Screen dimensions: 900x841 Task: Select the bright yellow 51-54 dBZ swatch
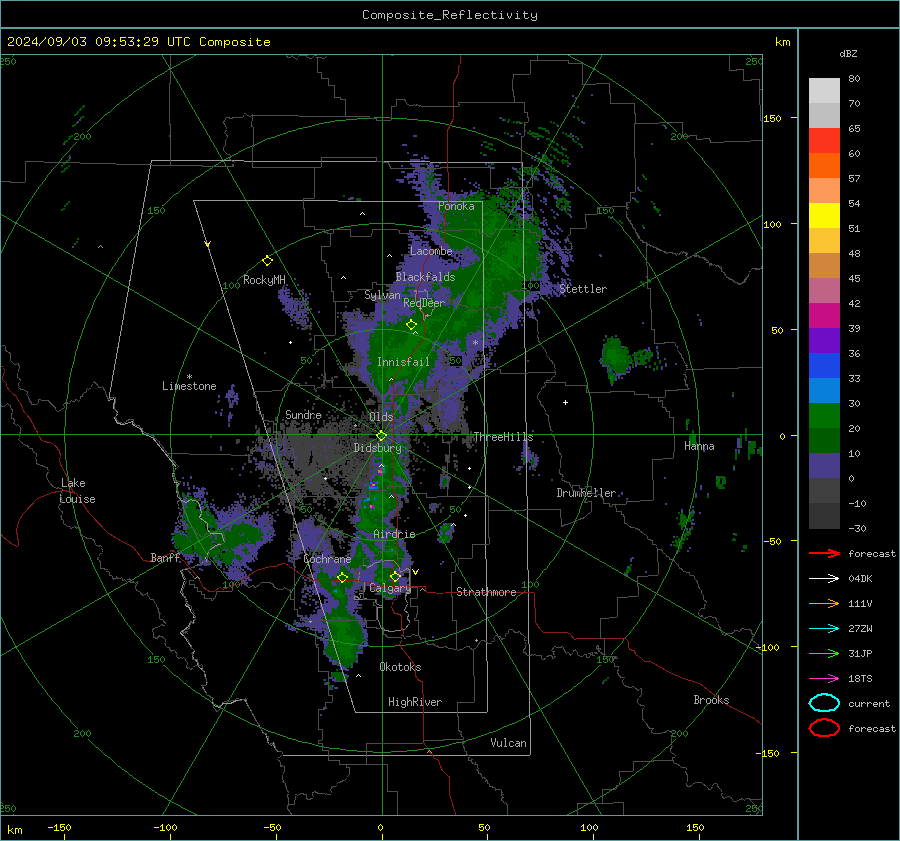[x=824, y=216]
